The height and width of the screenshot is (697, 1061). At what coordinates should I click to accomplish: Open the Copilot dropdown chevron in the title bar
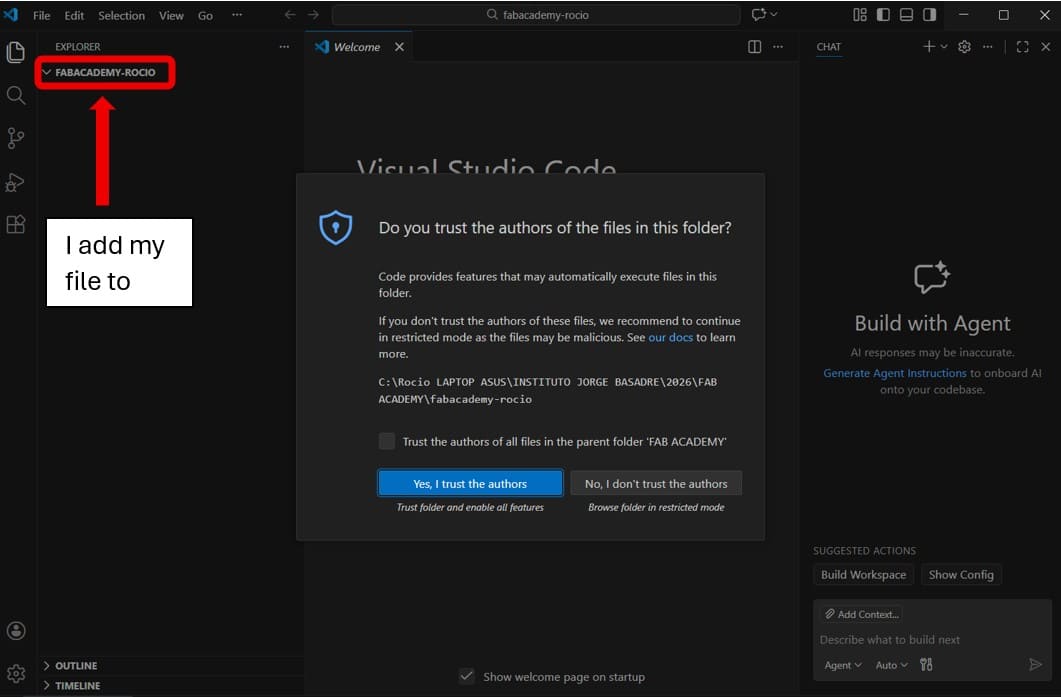point(774,14)
